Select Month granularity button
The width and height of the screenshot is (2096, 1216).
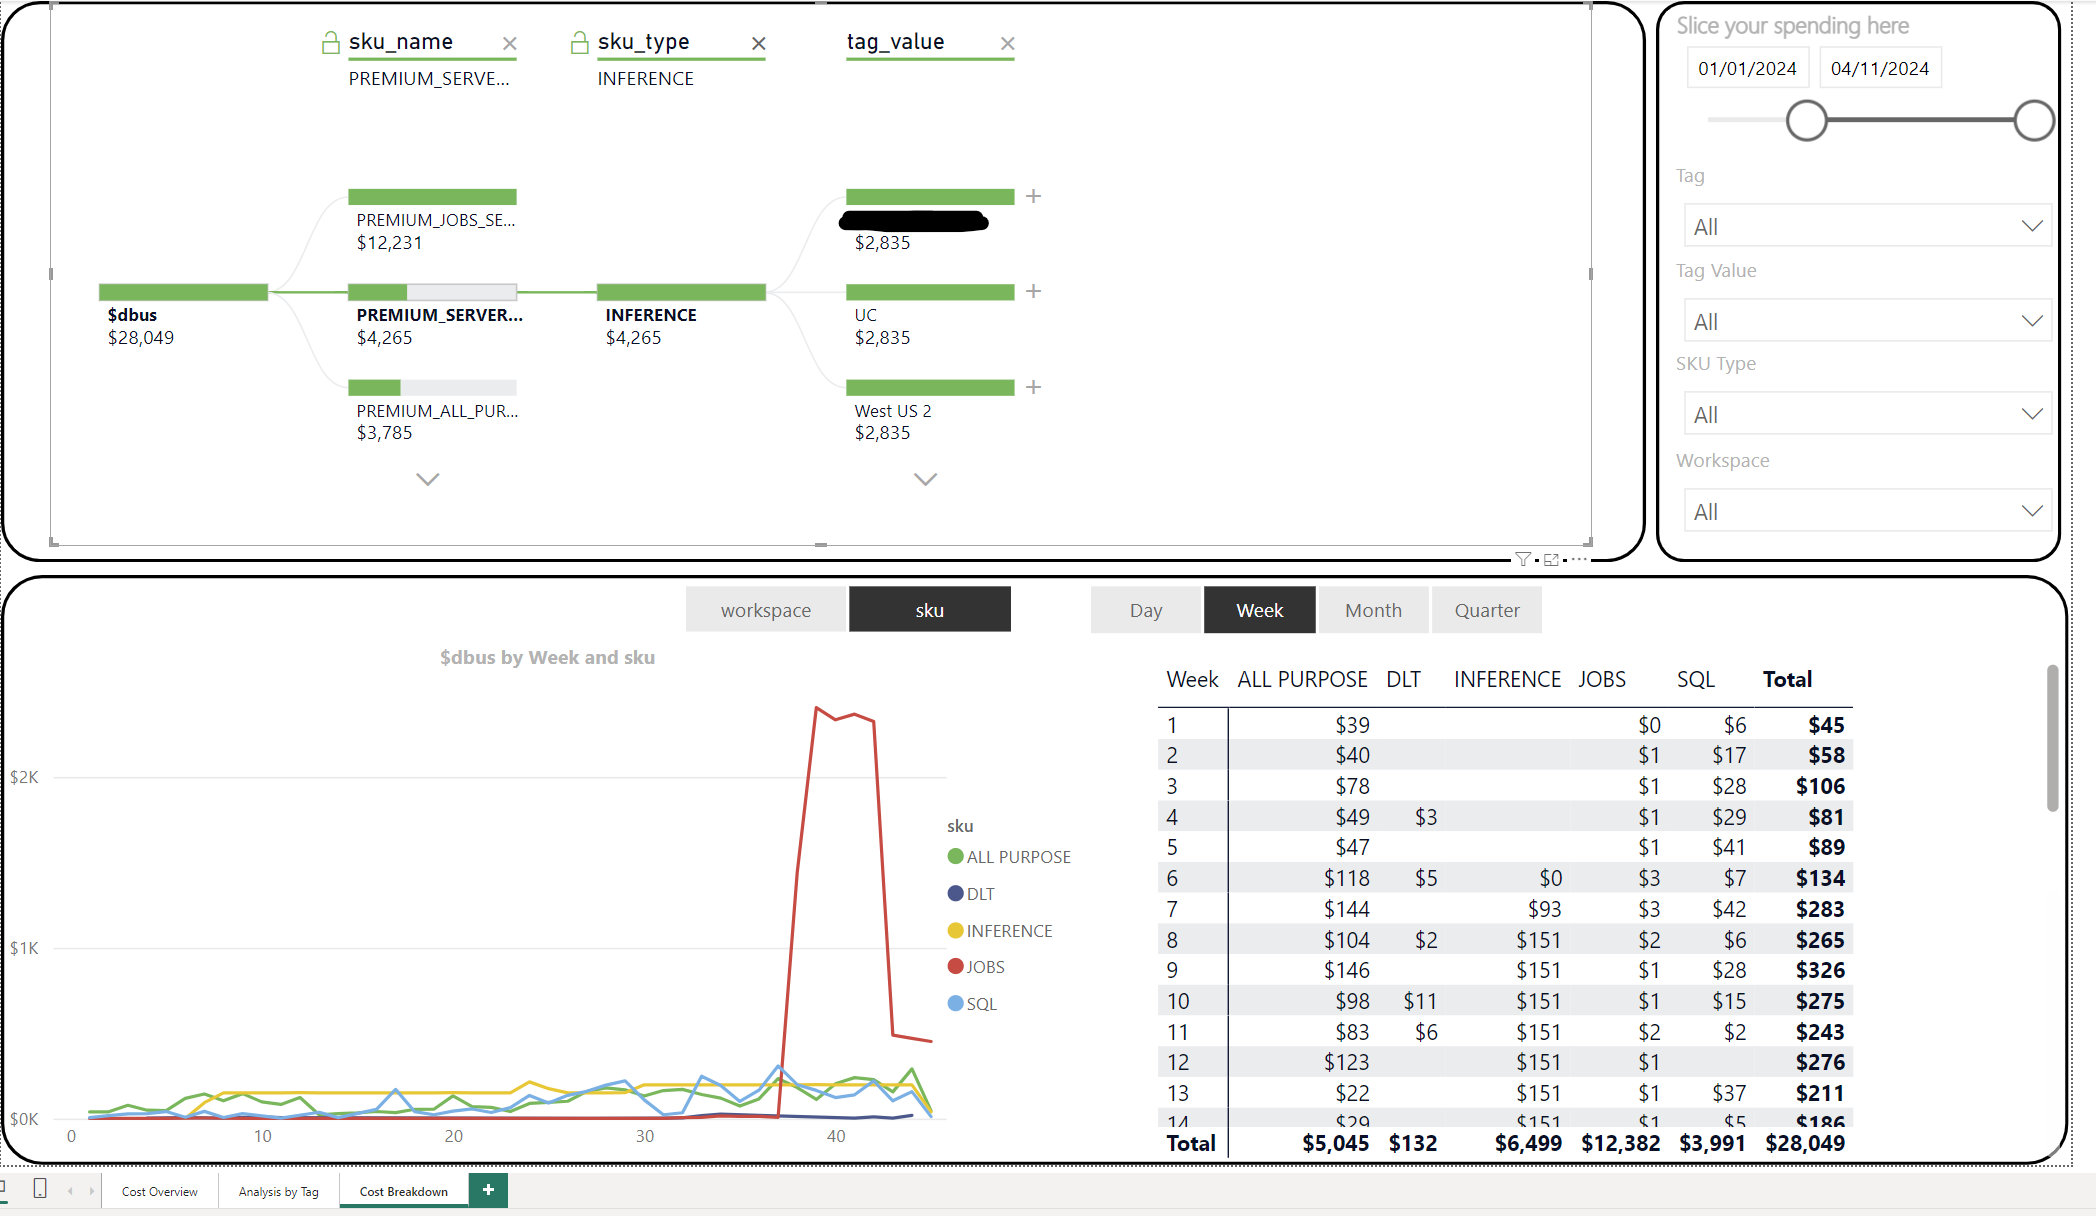click(x=1373, y=609)
